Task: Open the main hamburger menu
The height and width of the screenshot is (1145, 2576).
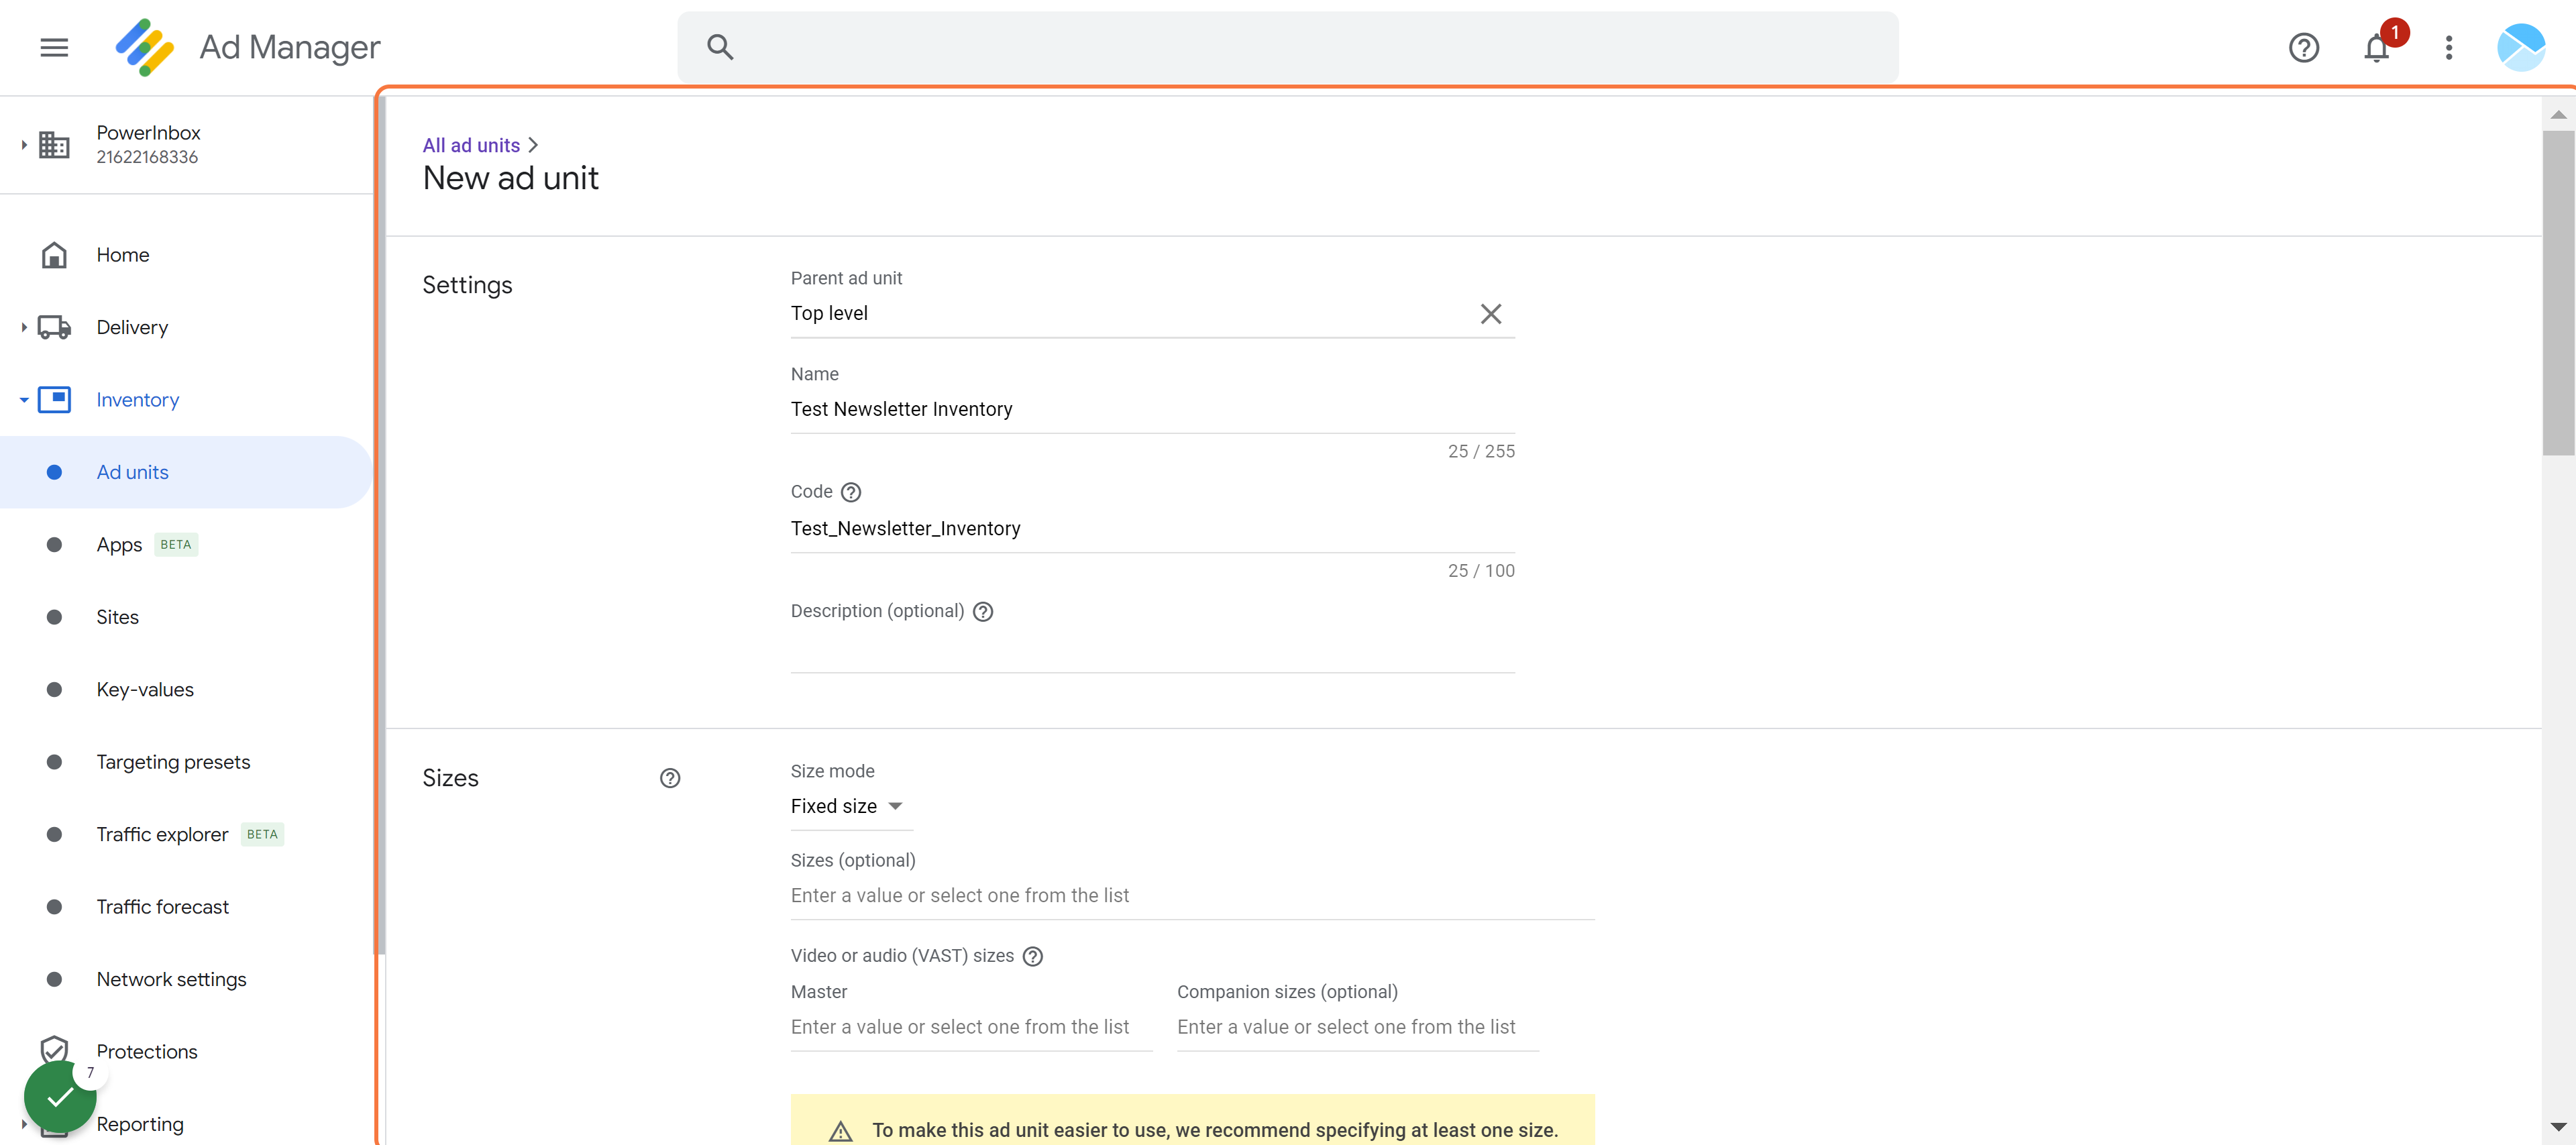Action: tap(54, 47)
